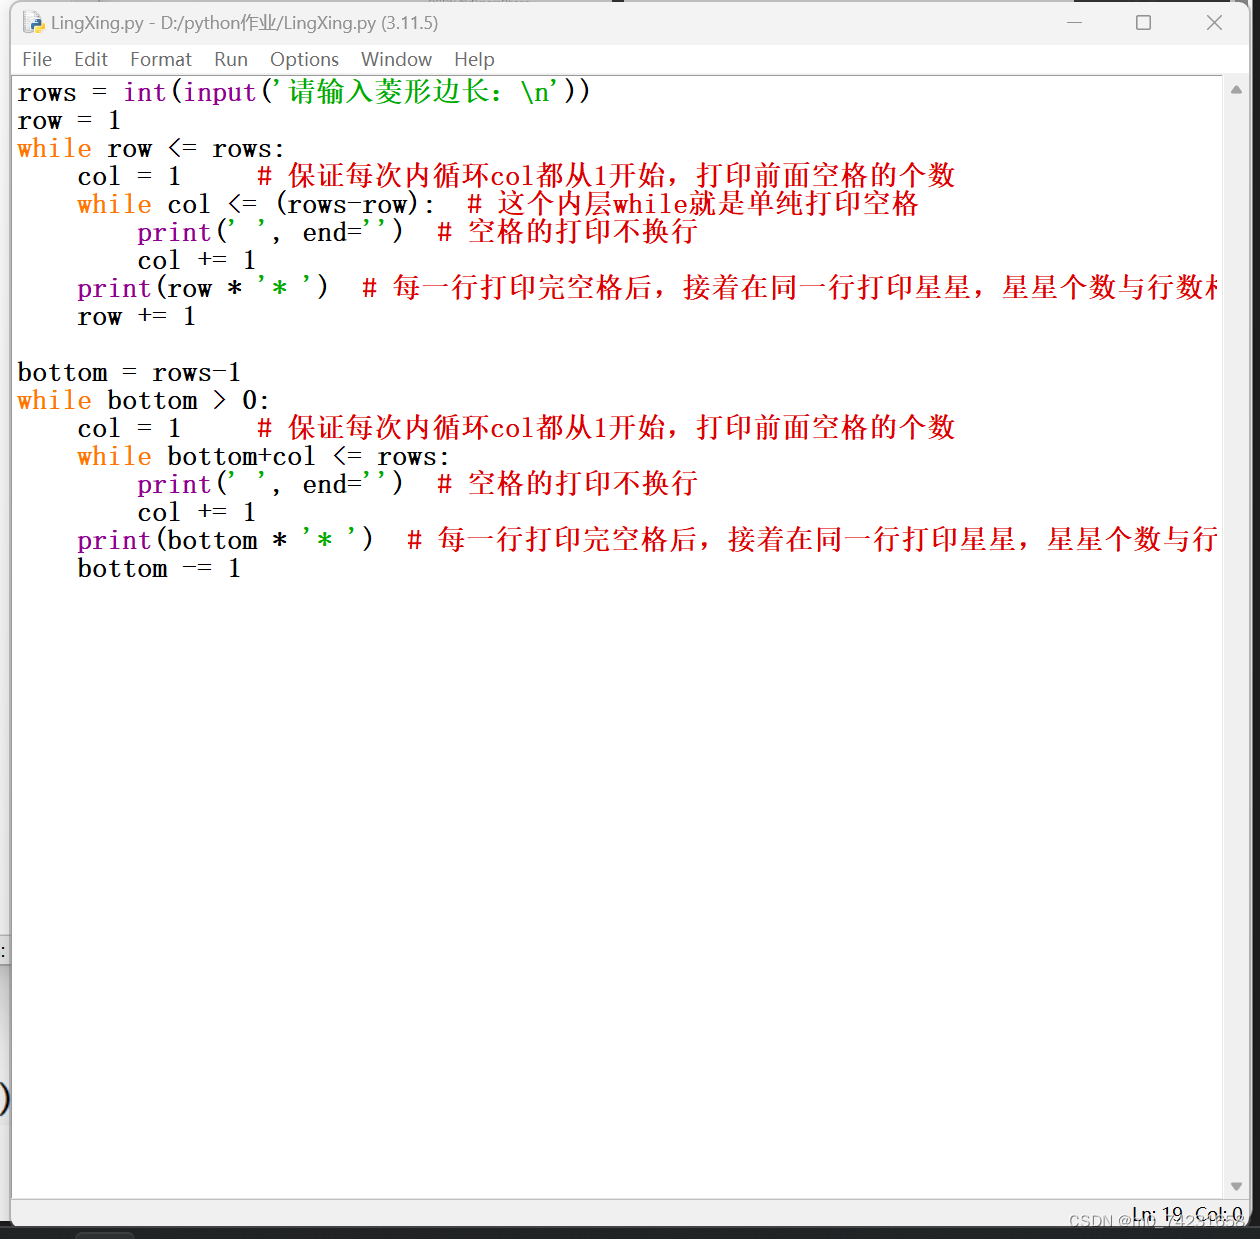This screenshot has width=1260, height=1239.
Task: Maximize the LingXing.py window
Action: [x=1144, y=22]
